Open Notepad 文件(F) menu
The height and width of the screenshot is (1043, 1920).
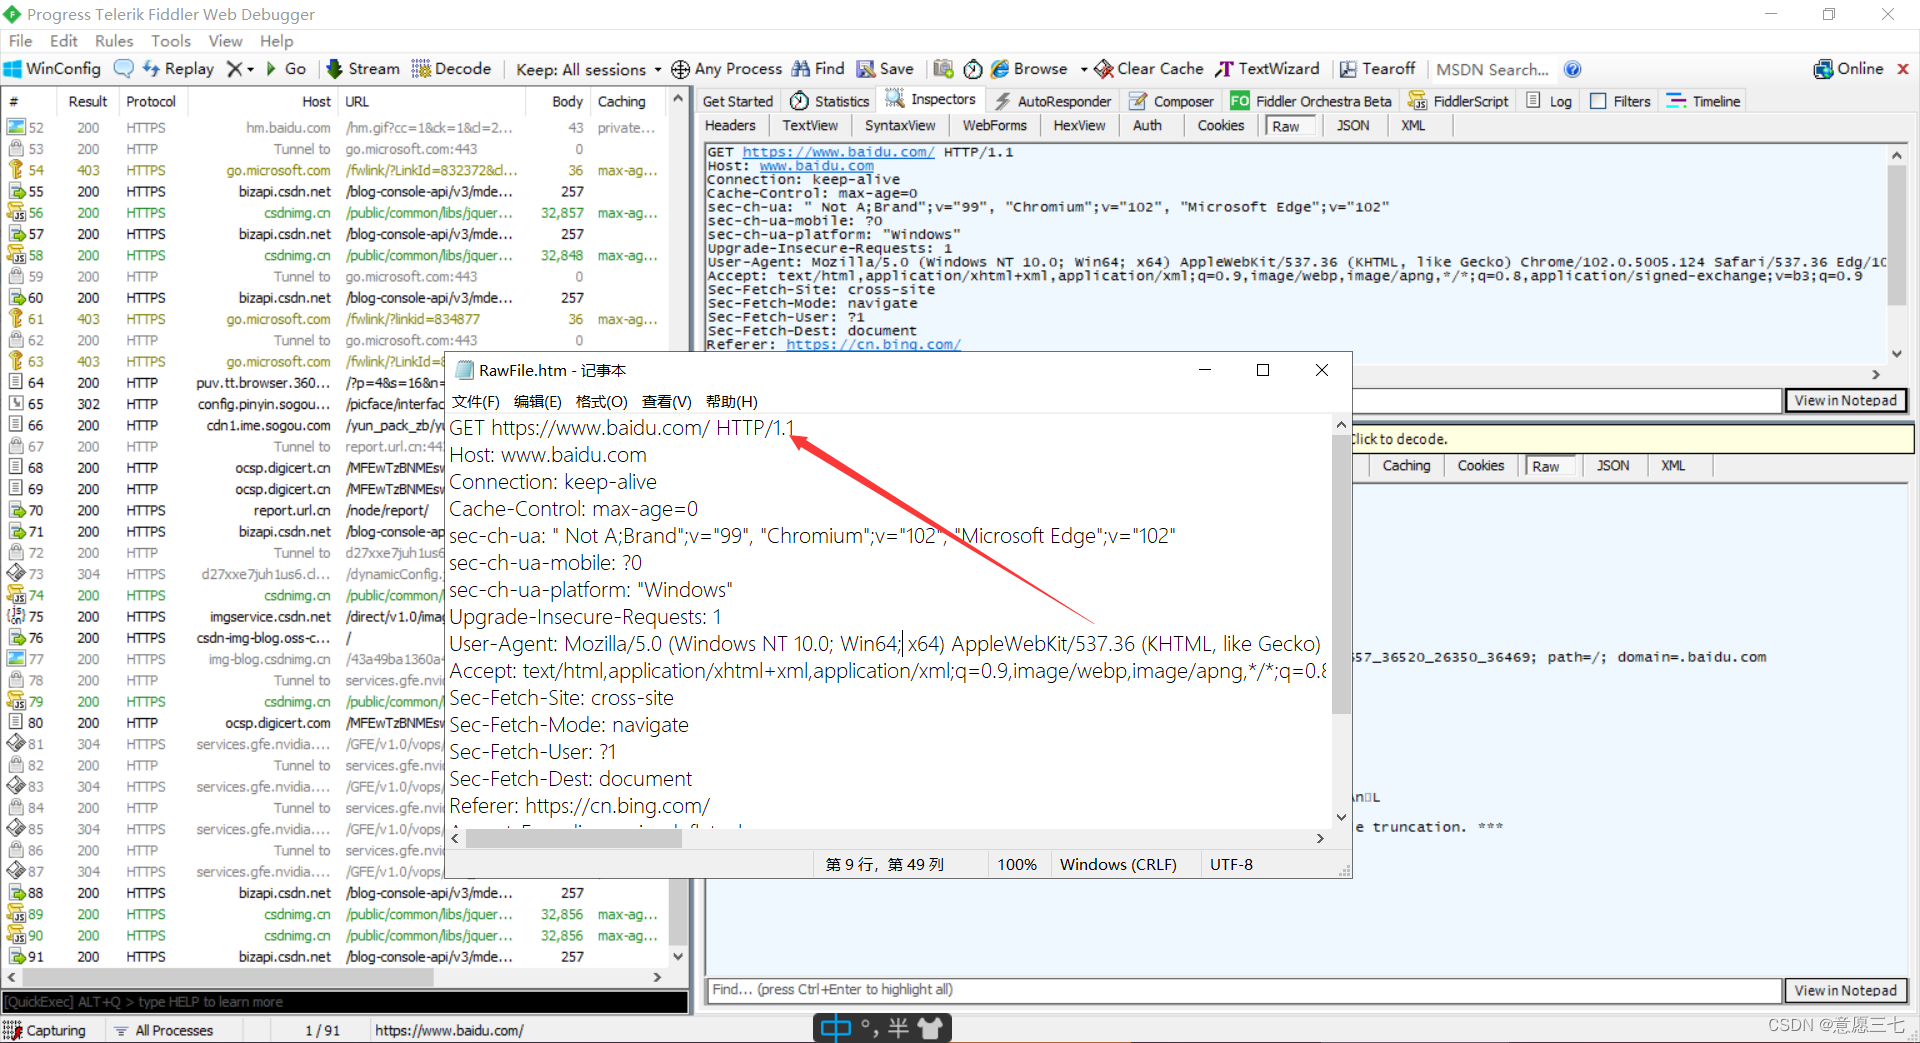pyautogui.click(x=475, y=401)
